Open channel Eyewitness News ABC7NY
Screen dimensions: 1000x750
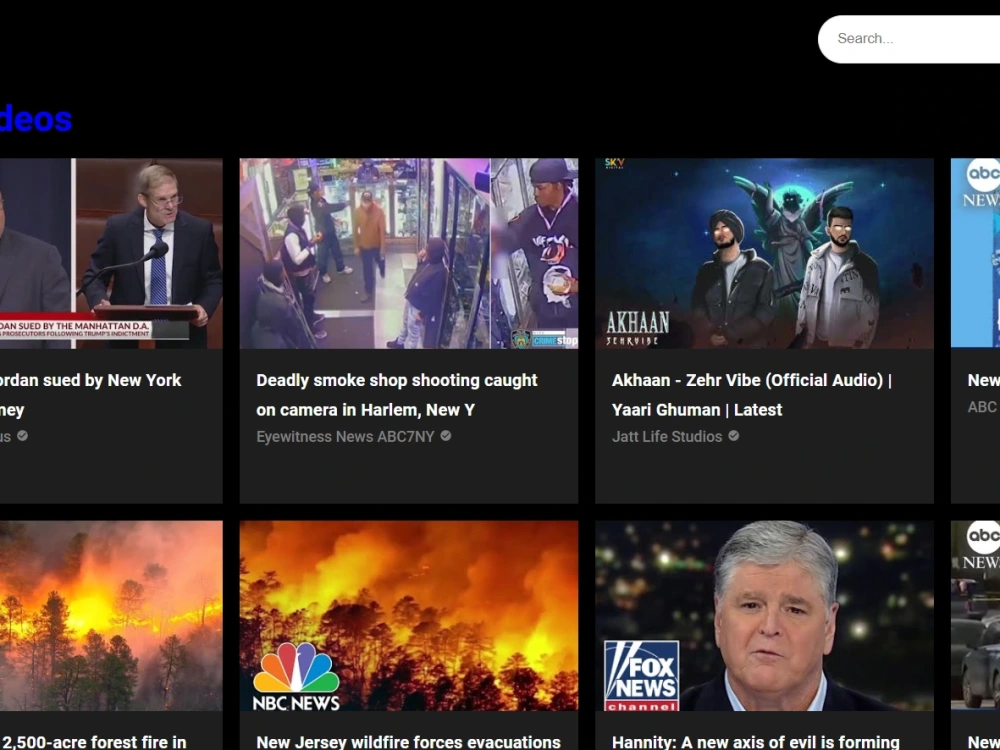point(345,437)
